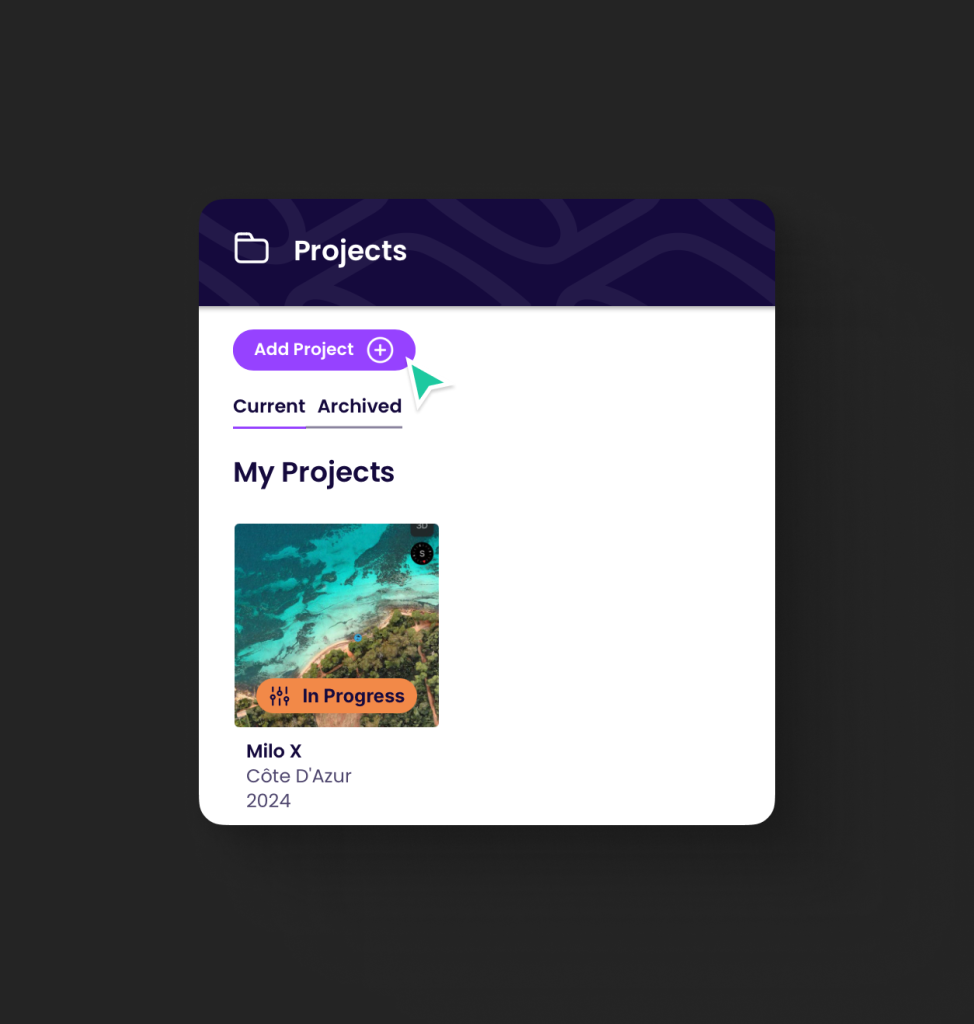This screenshot has width=974, height=1024.
Task: Switch to the Archived tab
Action: (x=359, y=406)
